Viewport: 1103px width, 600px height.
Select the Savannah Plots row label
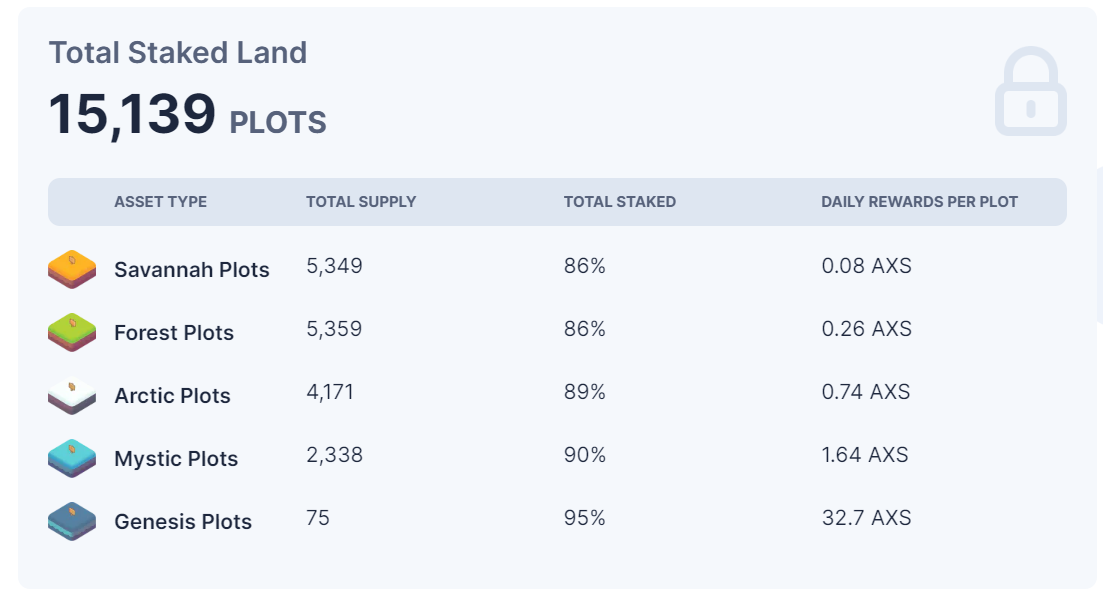(191, 269)
